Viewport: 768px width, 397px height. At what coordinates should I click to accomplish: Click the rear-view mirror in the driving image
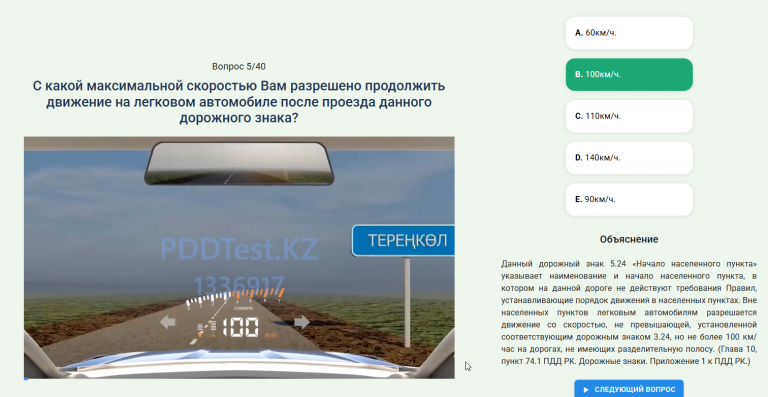click(x=239, y=163)
